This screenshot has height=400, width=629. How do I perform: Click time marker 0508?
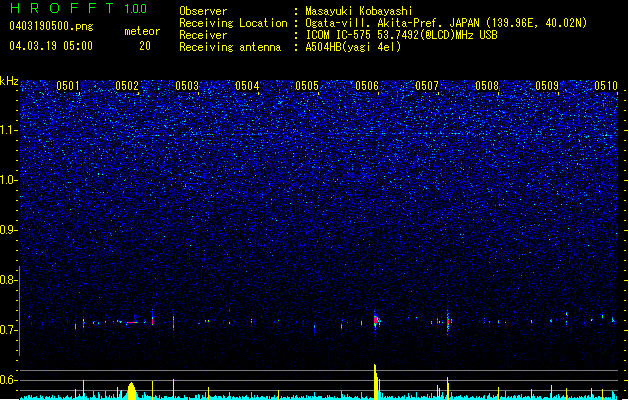click(x=487, y=85)
